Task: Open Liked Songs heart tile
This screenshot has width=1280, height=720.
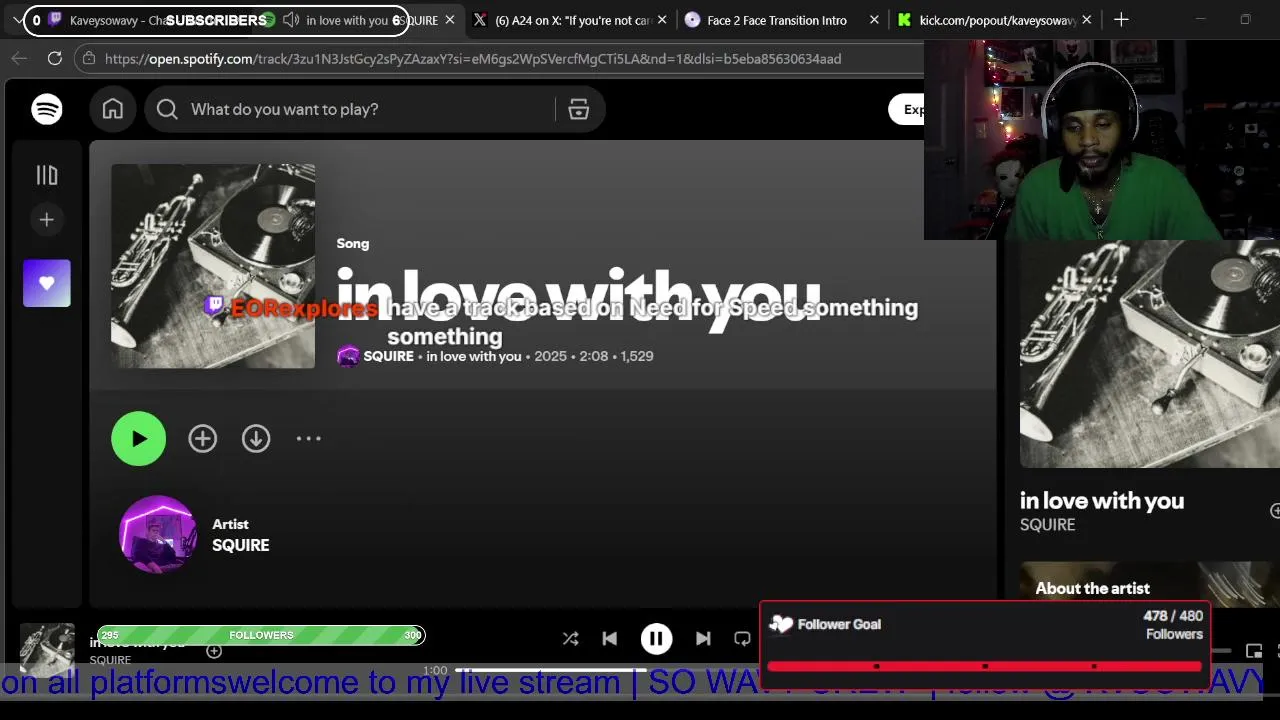Action: point(47,283)
